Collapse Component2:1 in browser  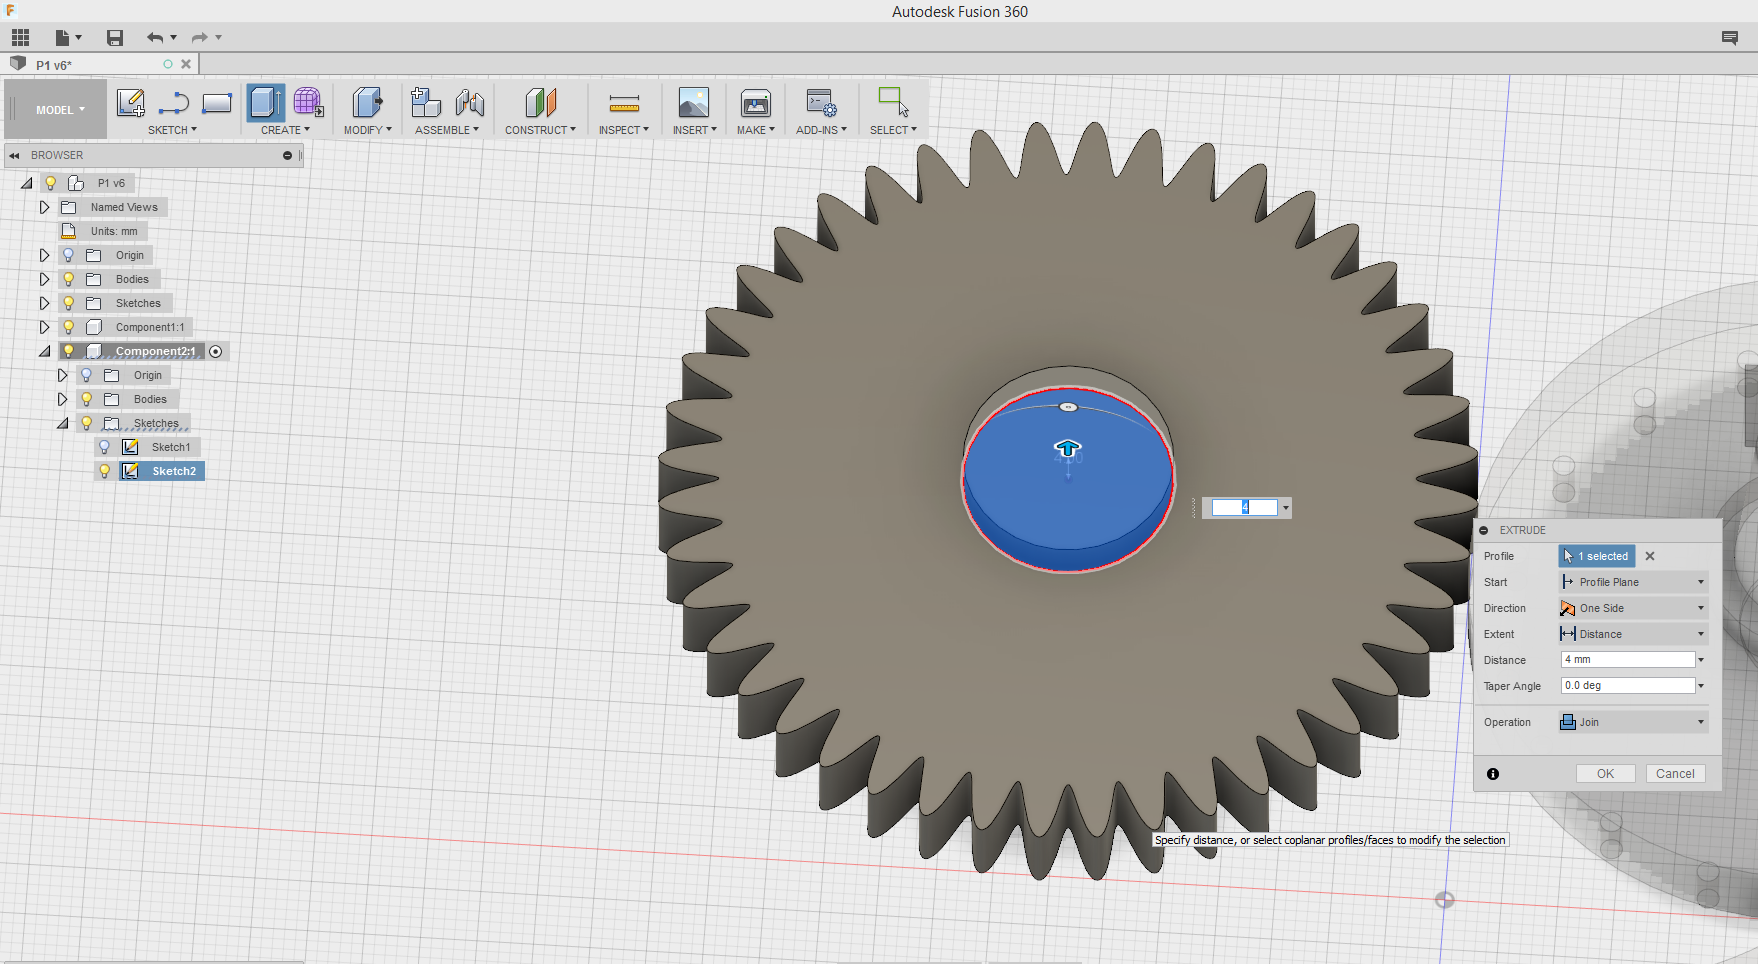pyautogui.click(x=44, y=351)
